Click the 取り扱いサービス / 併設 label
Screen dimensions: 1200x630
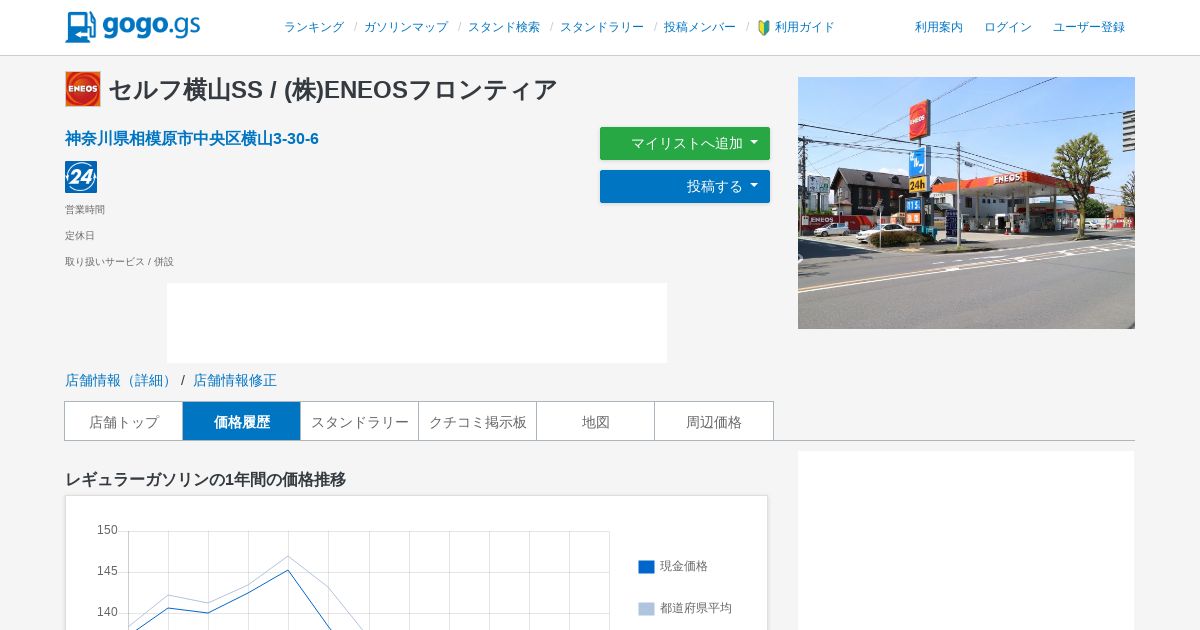119,262
